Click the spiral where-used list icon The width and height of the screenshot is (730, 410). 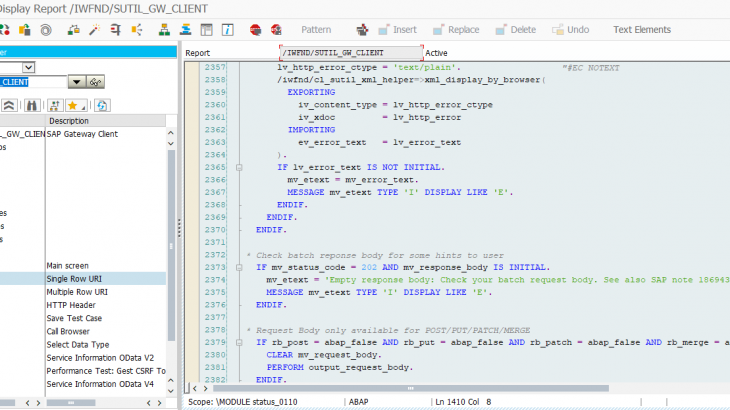pos(46,30)
